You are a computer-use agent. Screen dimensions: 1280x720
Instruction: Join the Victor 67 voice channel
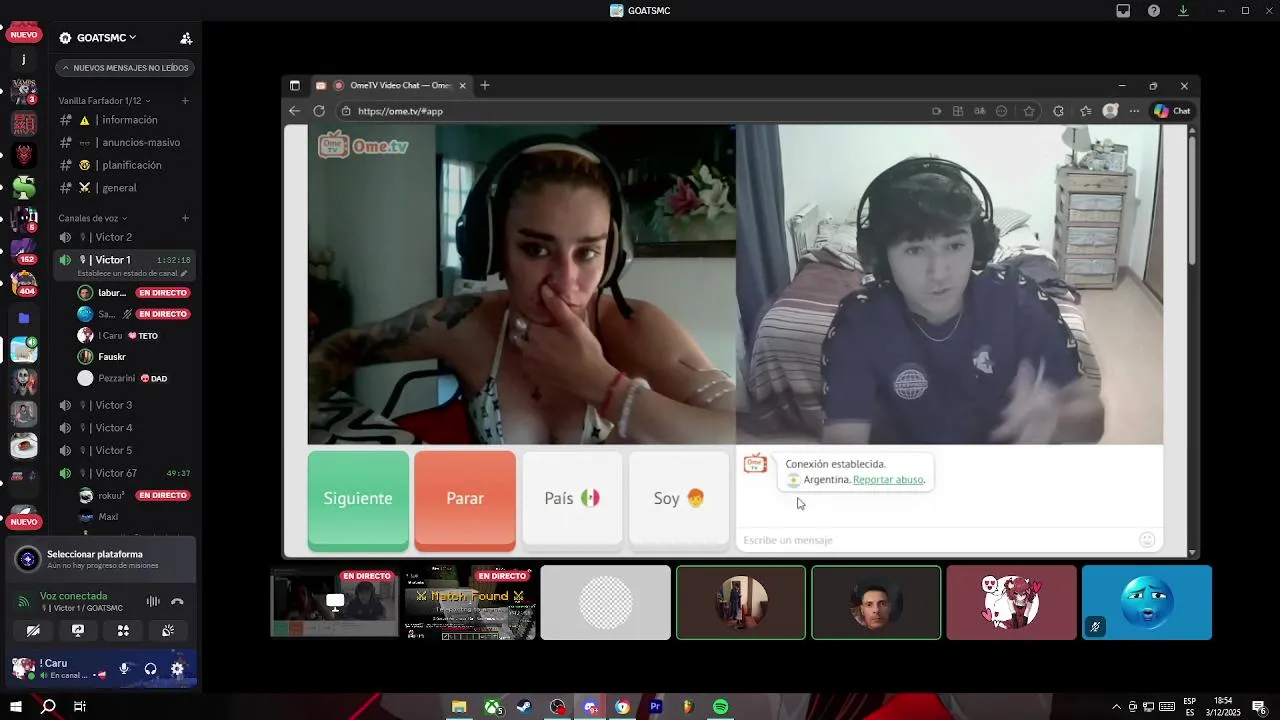tap(124, 473)
